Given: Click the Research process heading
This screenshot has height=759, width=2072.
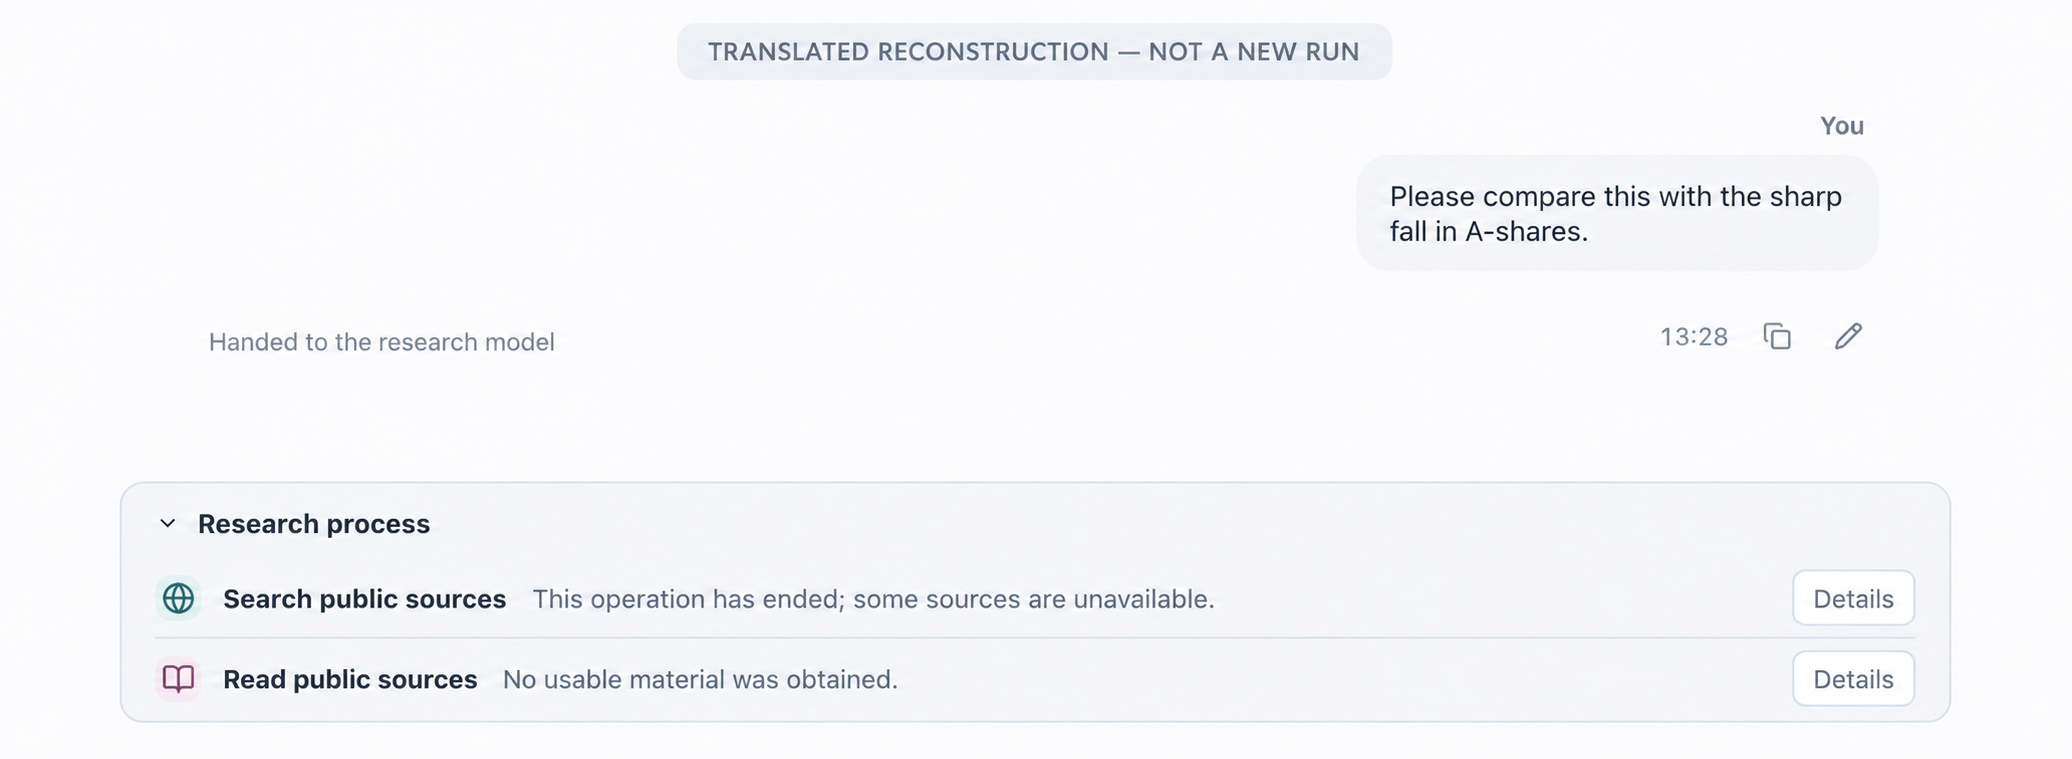Looking at the screenshot, I should [314, 524].
